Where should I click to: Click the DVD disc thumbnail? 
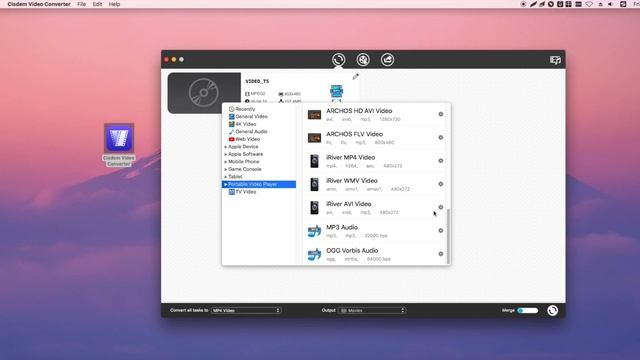pos(204,93)
